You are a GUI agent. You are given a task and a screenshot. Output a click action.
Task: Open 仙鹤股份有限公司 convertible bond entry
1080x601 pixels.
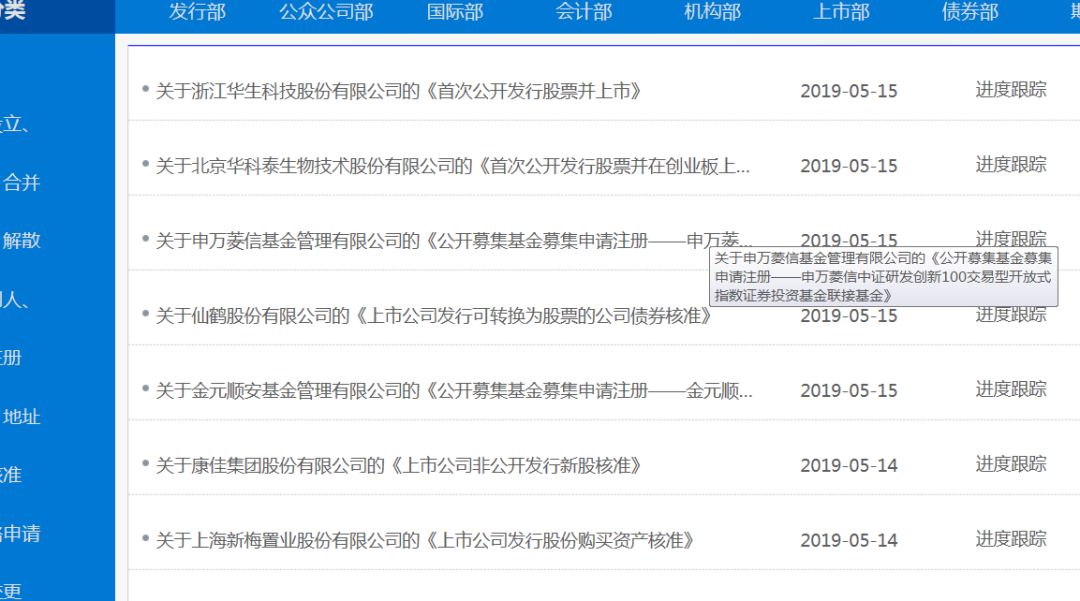pyautogui.click(x=433, y=316)
